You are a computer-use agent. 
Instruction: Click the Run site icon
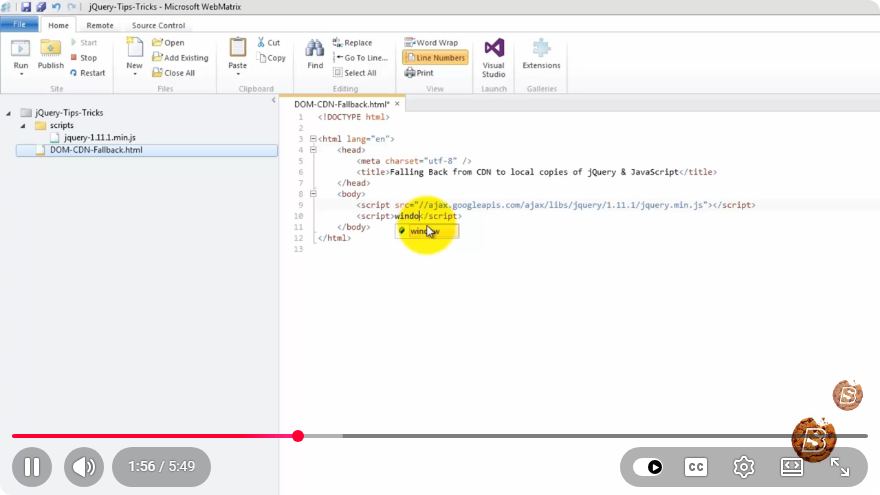point(21,49)
